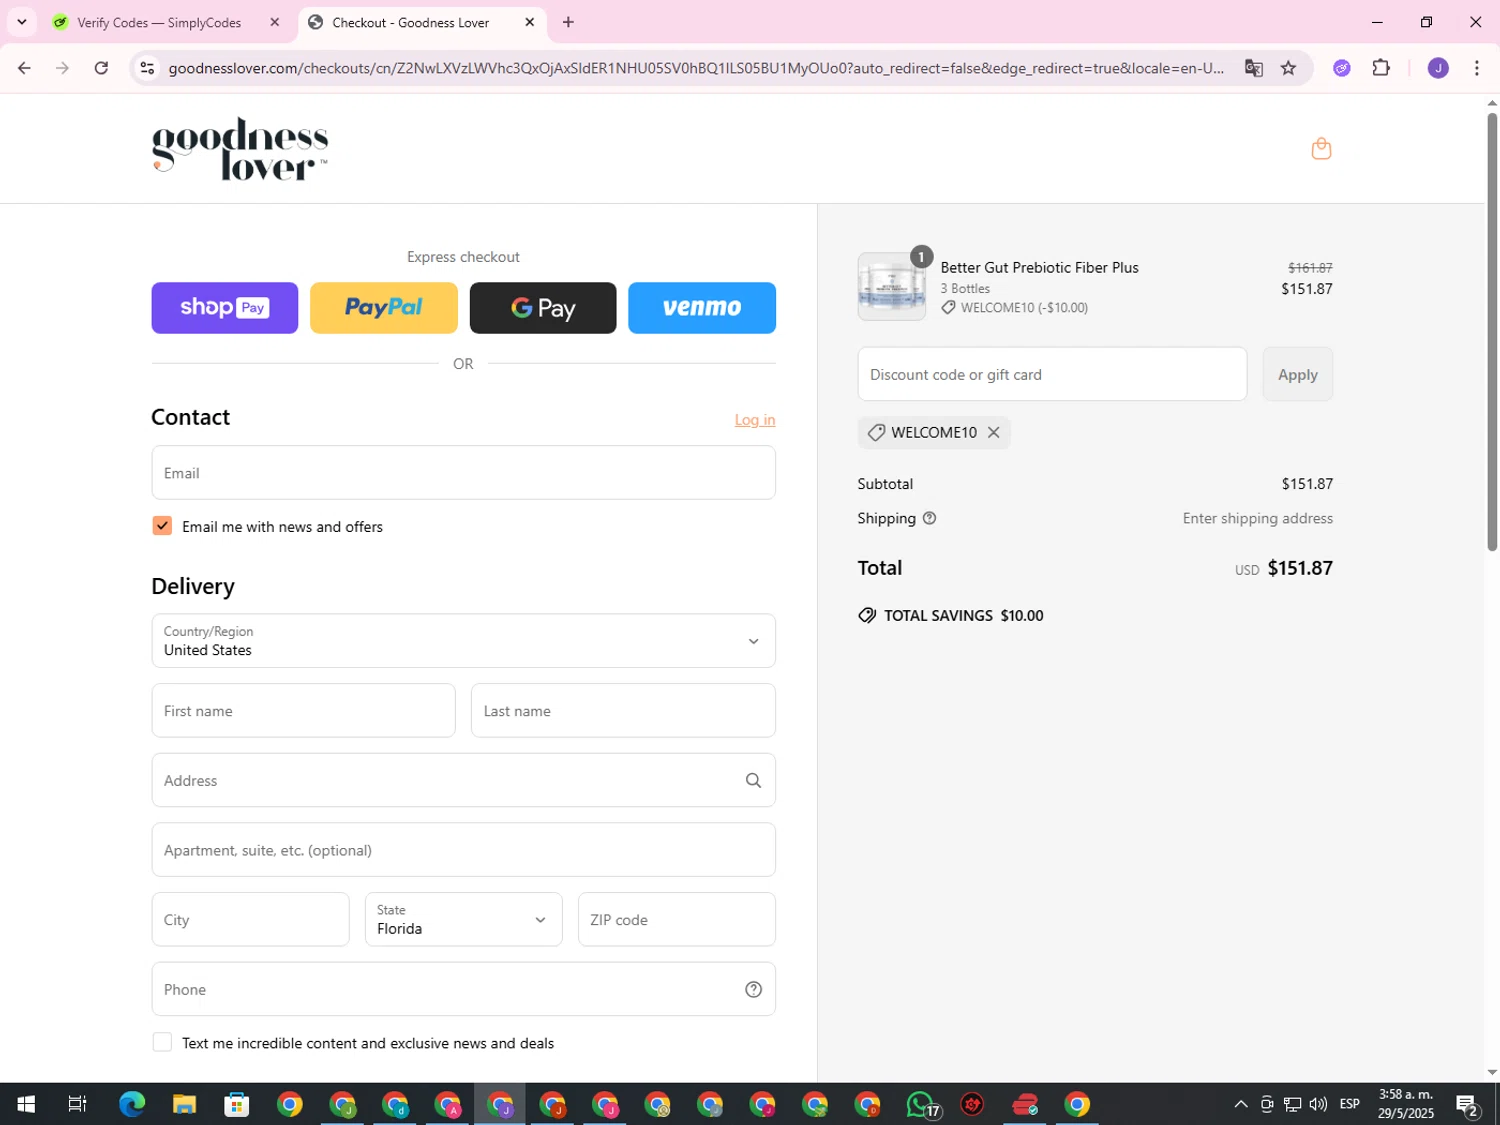Viewport: 1500px width, 1125px height.
Task: Click the shipping info question icon
Action: [929, 518]
